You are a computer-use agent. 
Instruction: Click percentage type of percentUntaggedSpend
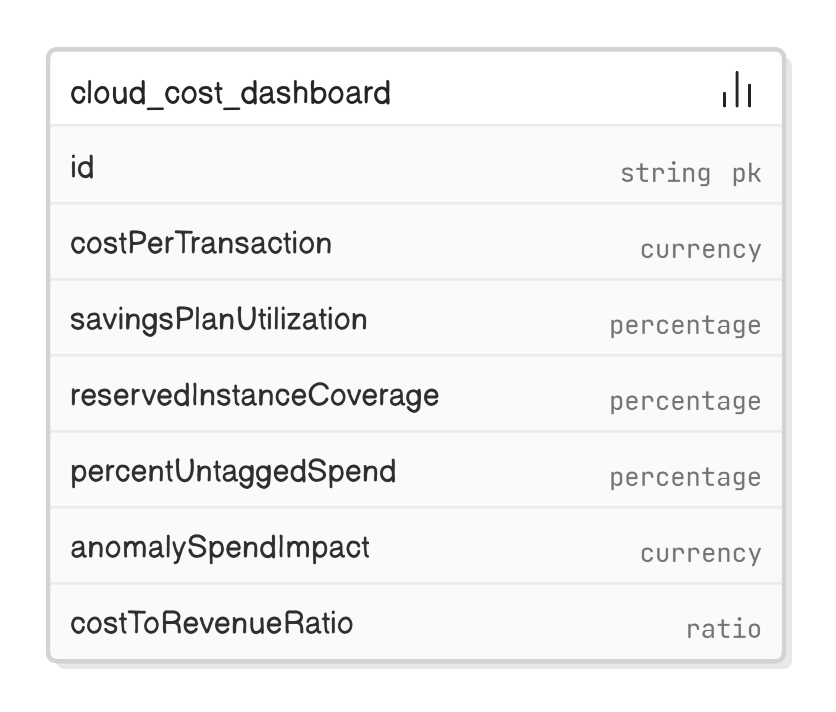coord(685,478)
